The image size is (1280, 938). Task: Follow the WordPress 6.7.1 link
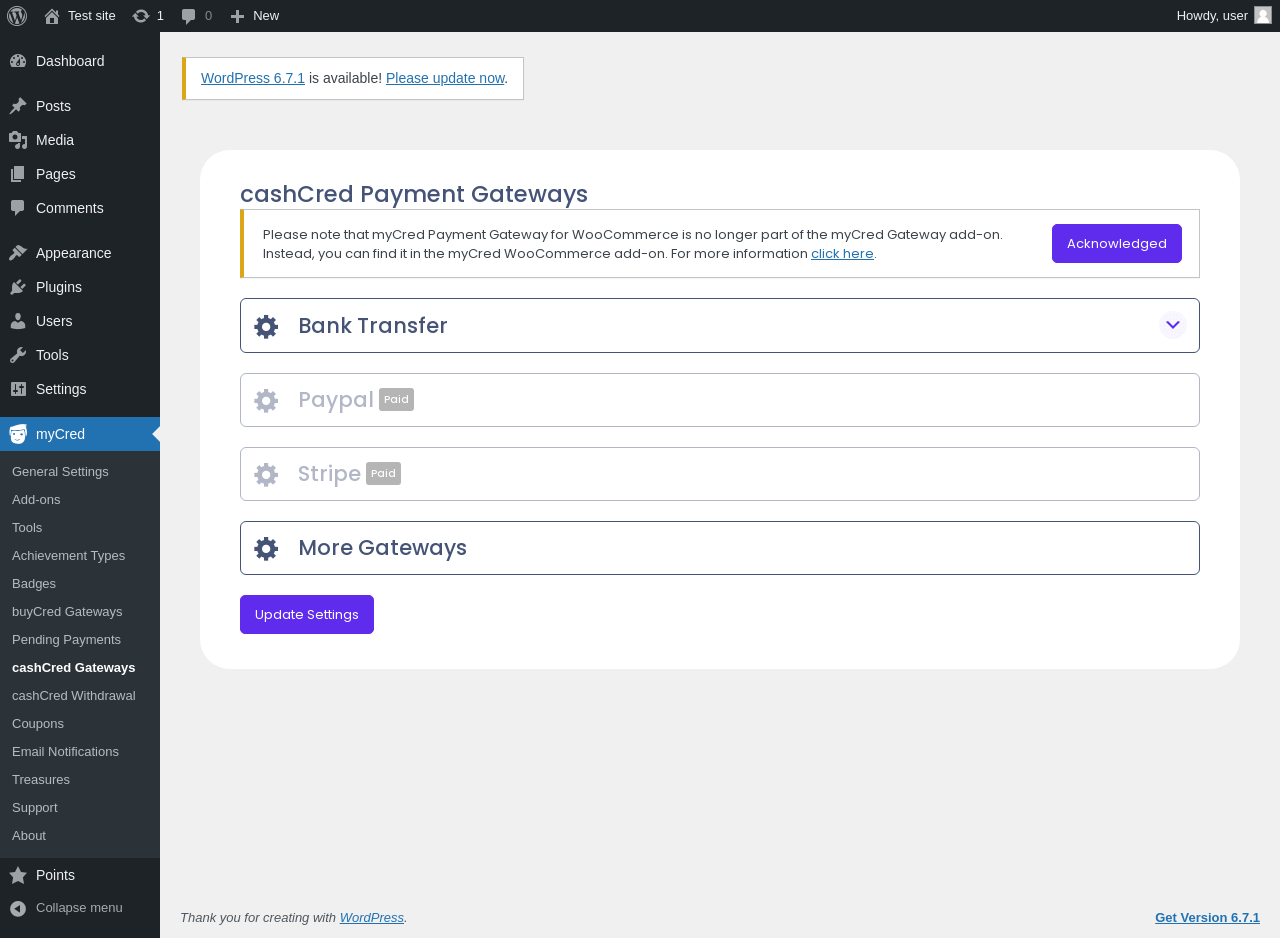point(253,78)
